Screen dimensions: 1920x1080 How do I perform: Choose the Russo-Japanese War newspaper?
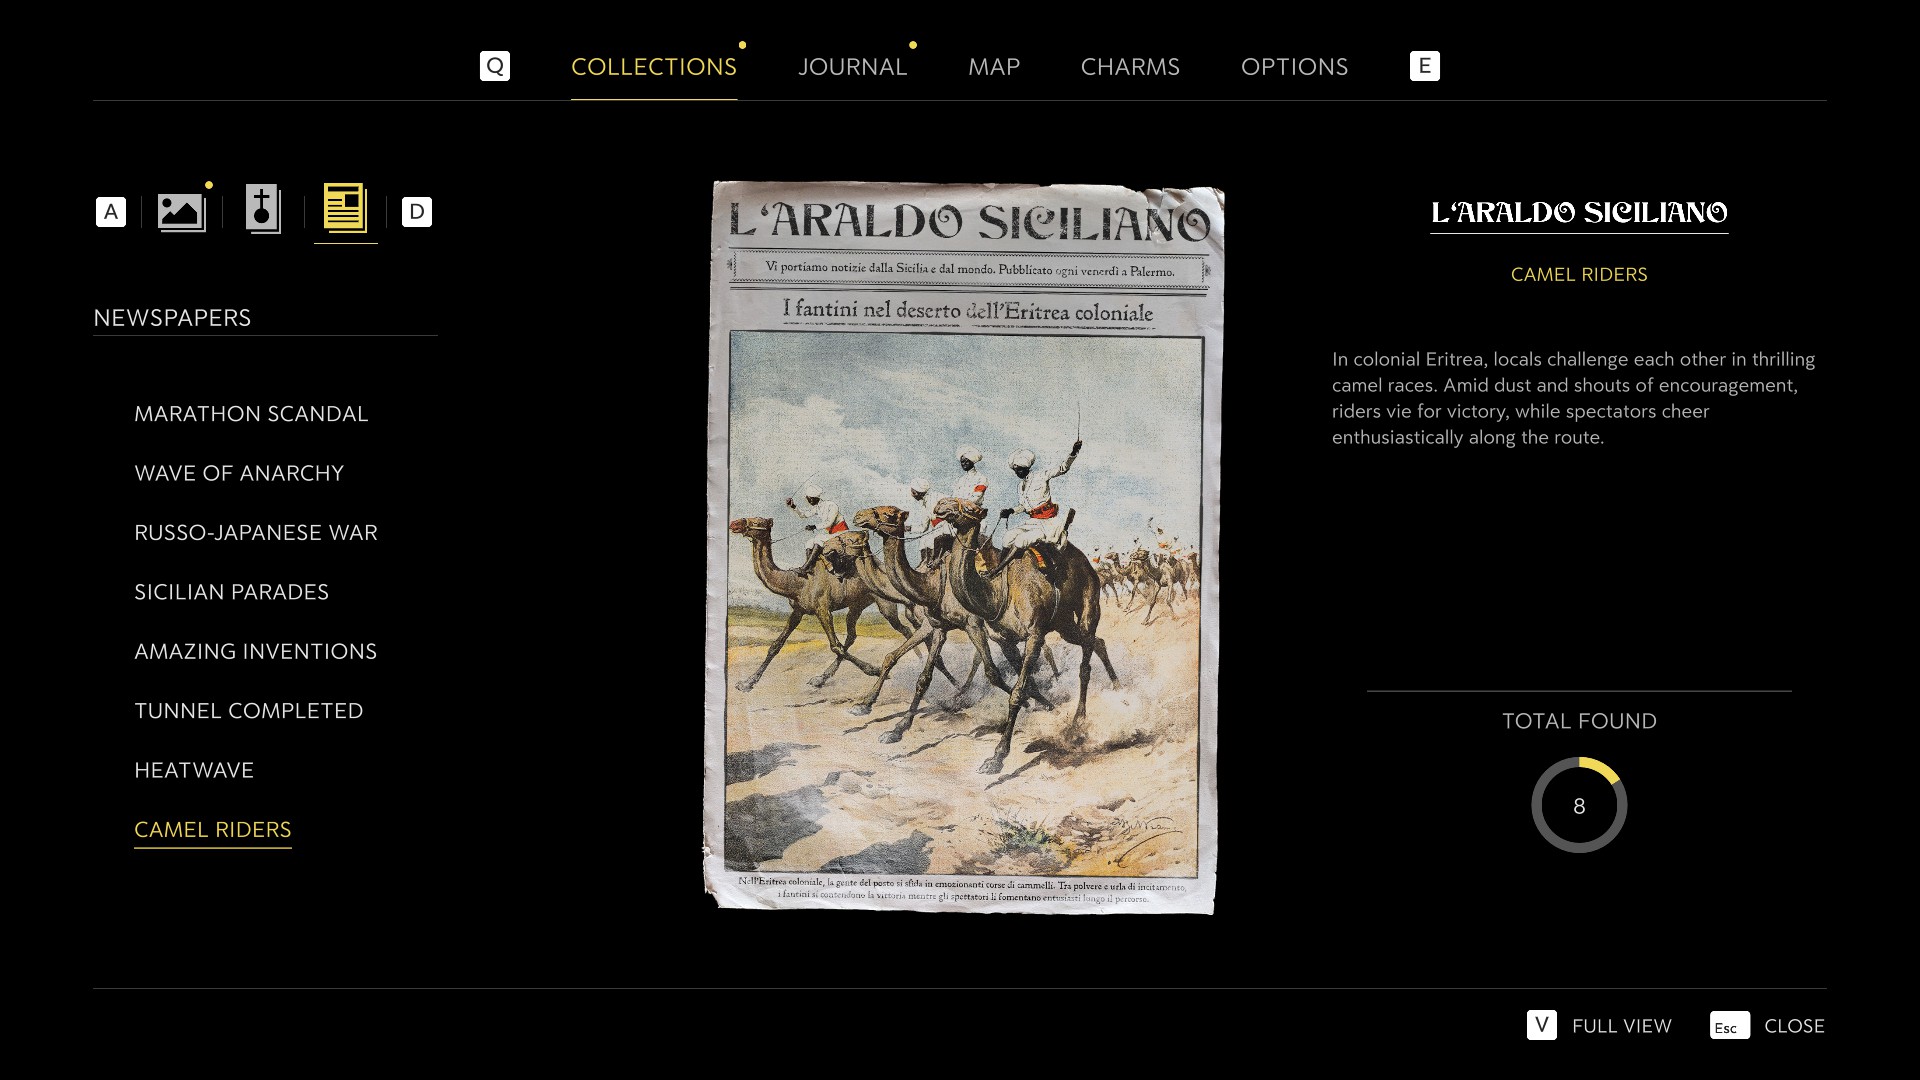coord(256,533)
